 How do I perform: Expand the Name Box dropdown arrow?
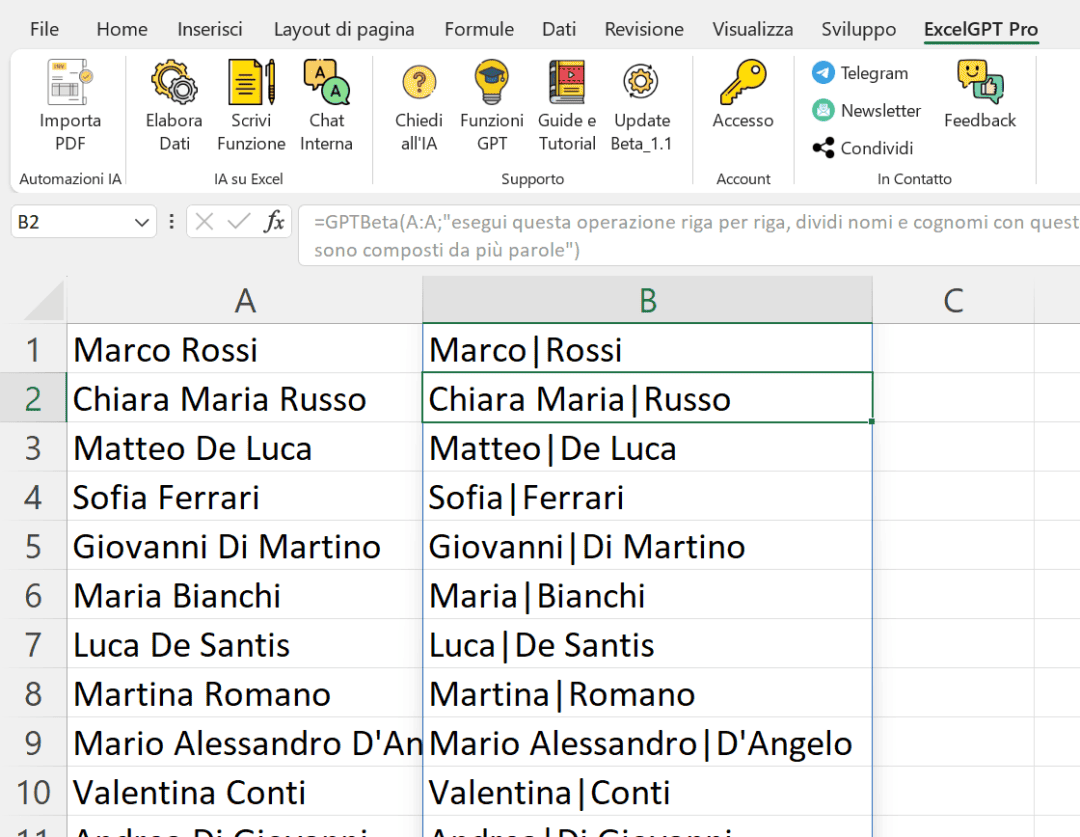pos(140,222)
